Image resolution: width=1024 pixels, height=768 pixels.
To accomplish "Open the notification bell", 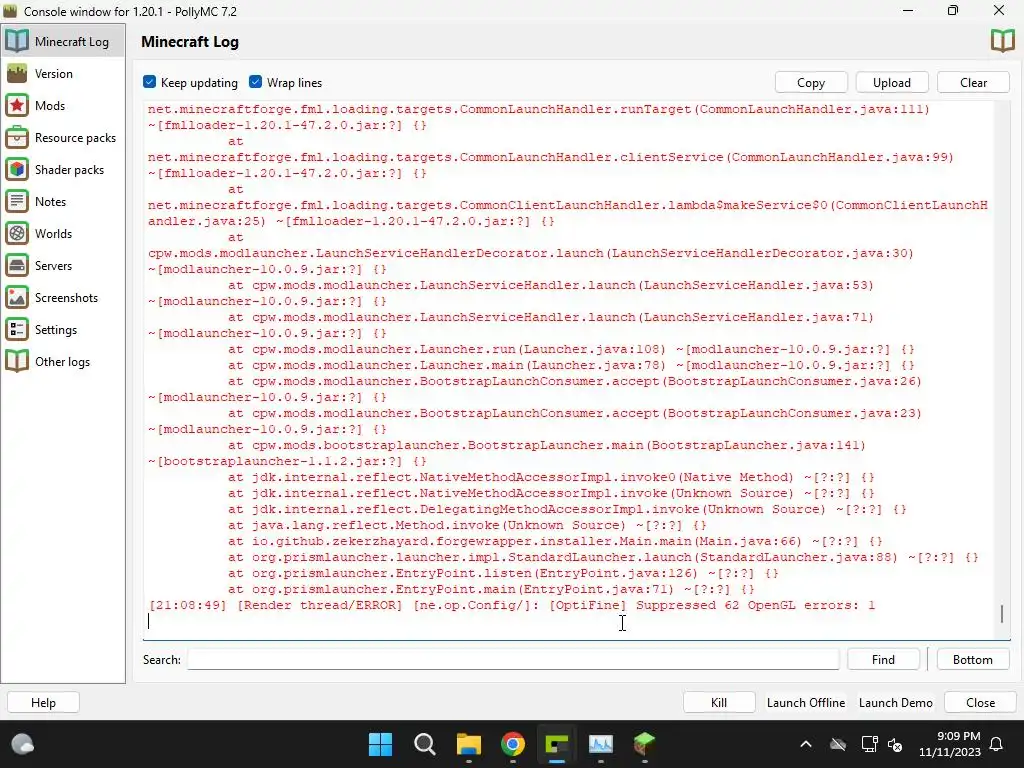I will pyautogui.click(x=997, y=744).
